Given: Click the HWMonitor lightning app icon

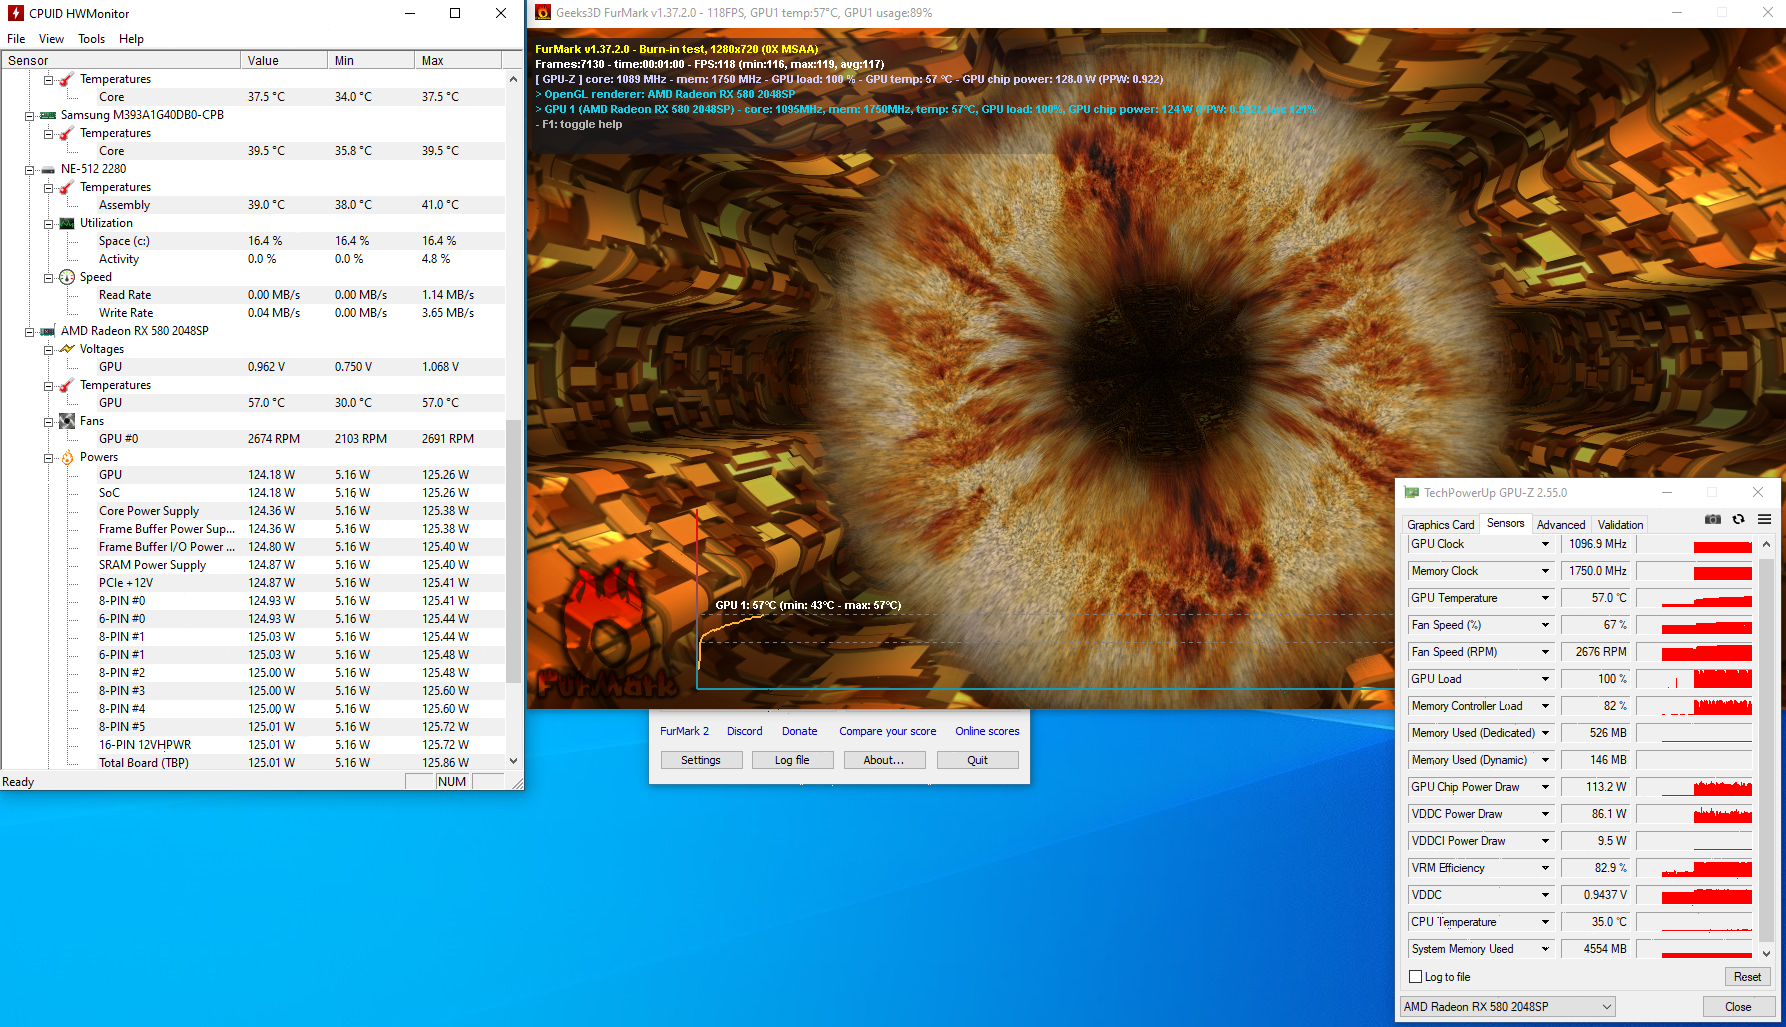Looking at the screenshot, I should coord(16,13).
